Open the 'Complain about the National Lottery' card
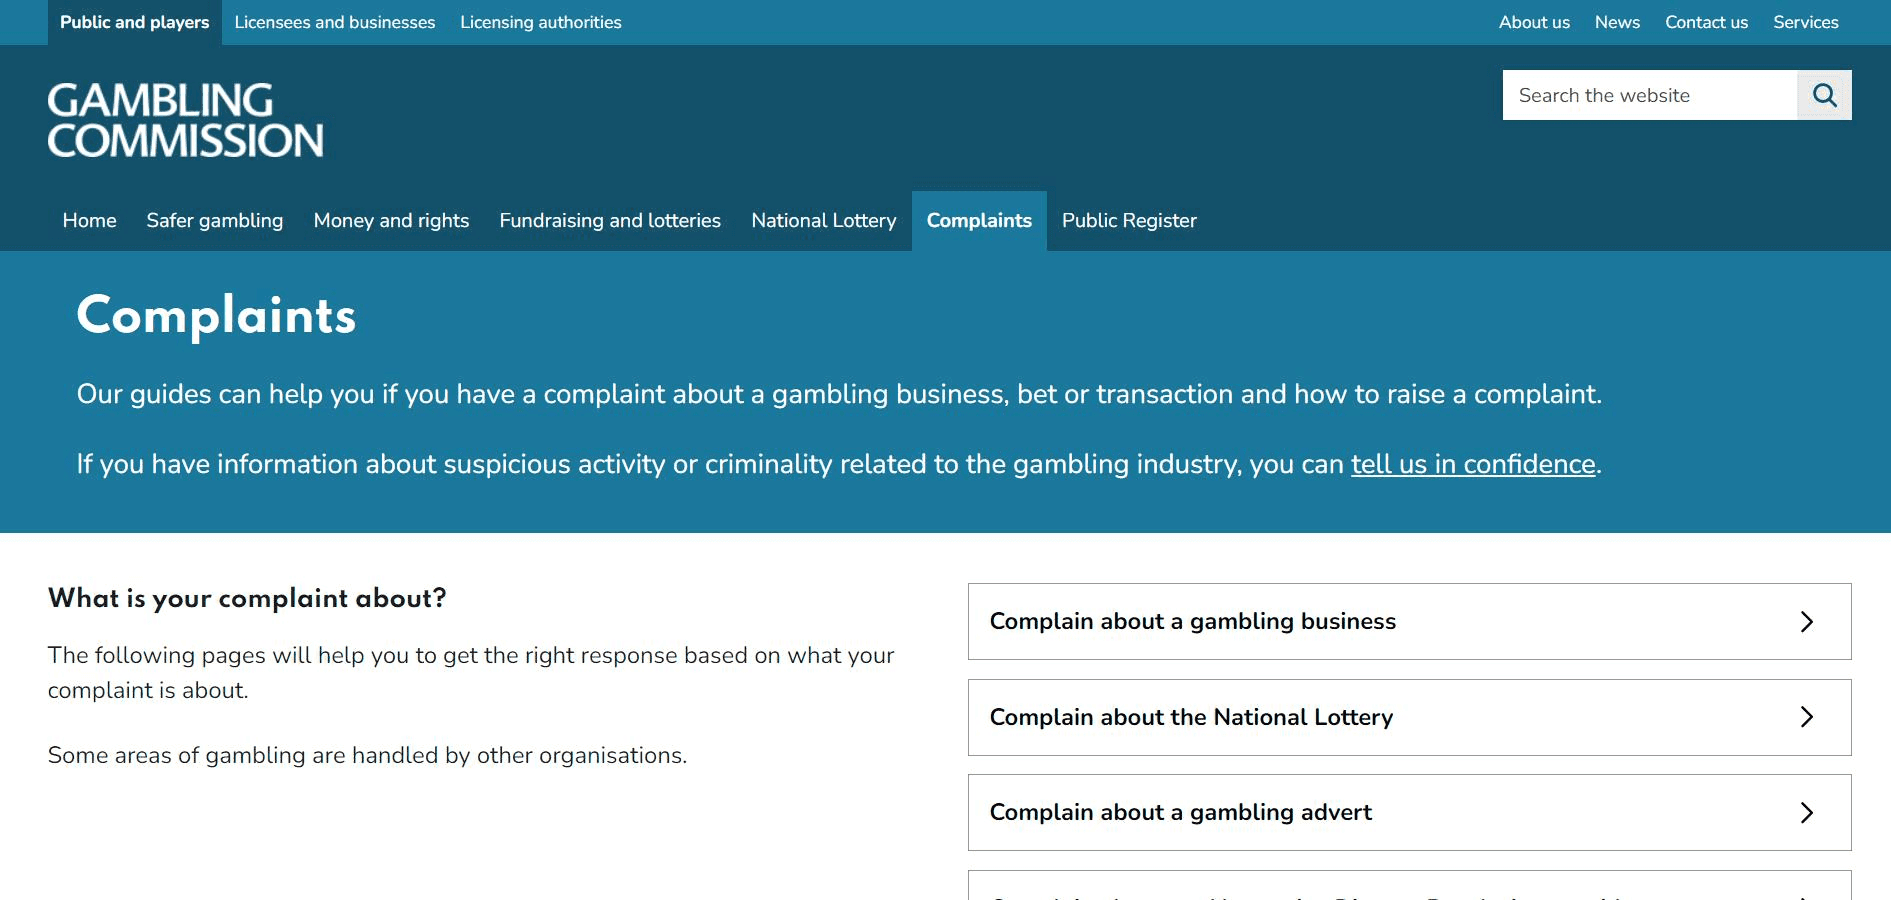The width and height of the screenshot is (1891, 900). 1190,717
